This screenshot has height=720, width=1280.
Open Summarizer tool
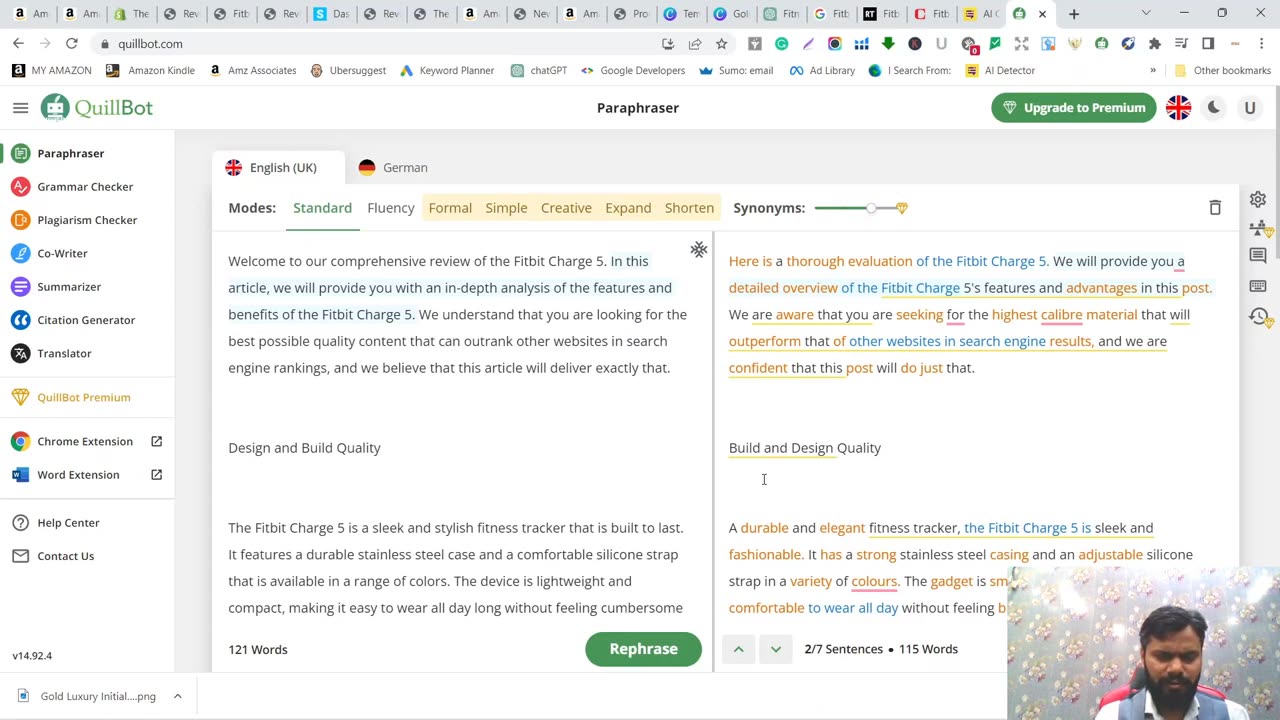coord(68,287)
